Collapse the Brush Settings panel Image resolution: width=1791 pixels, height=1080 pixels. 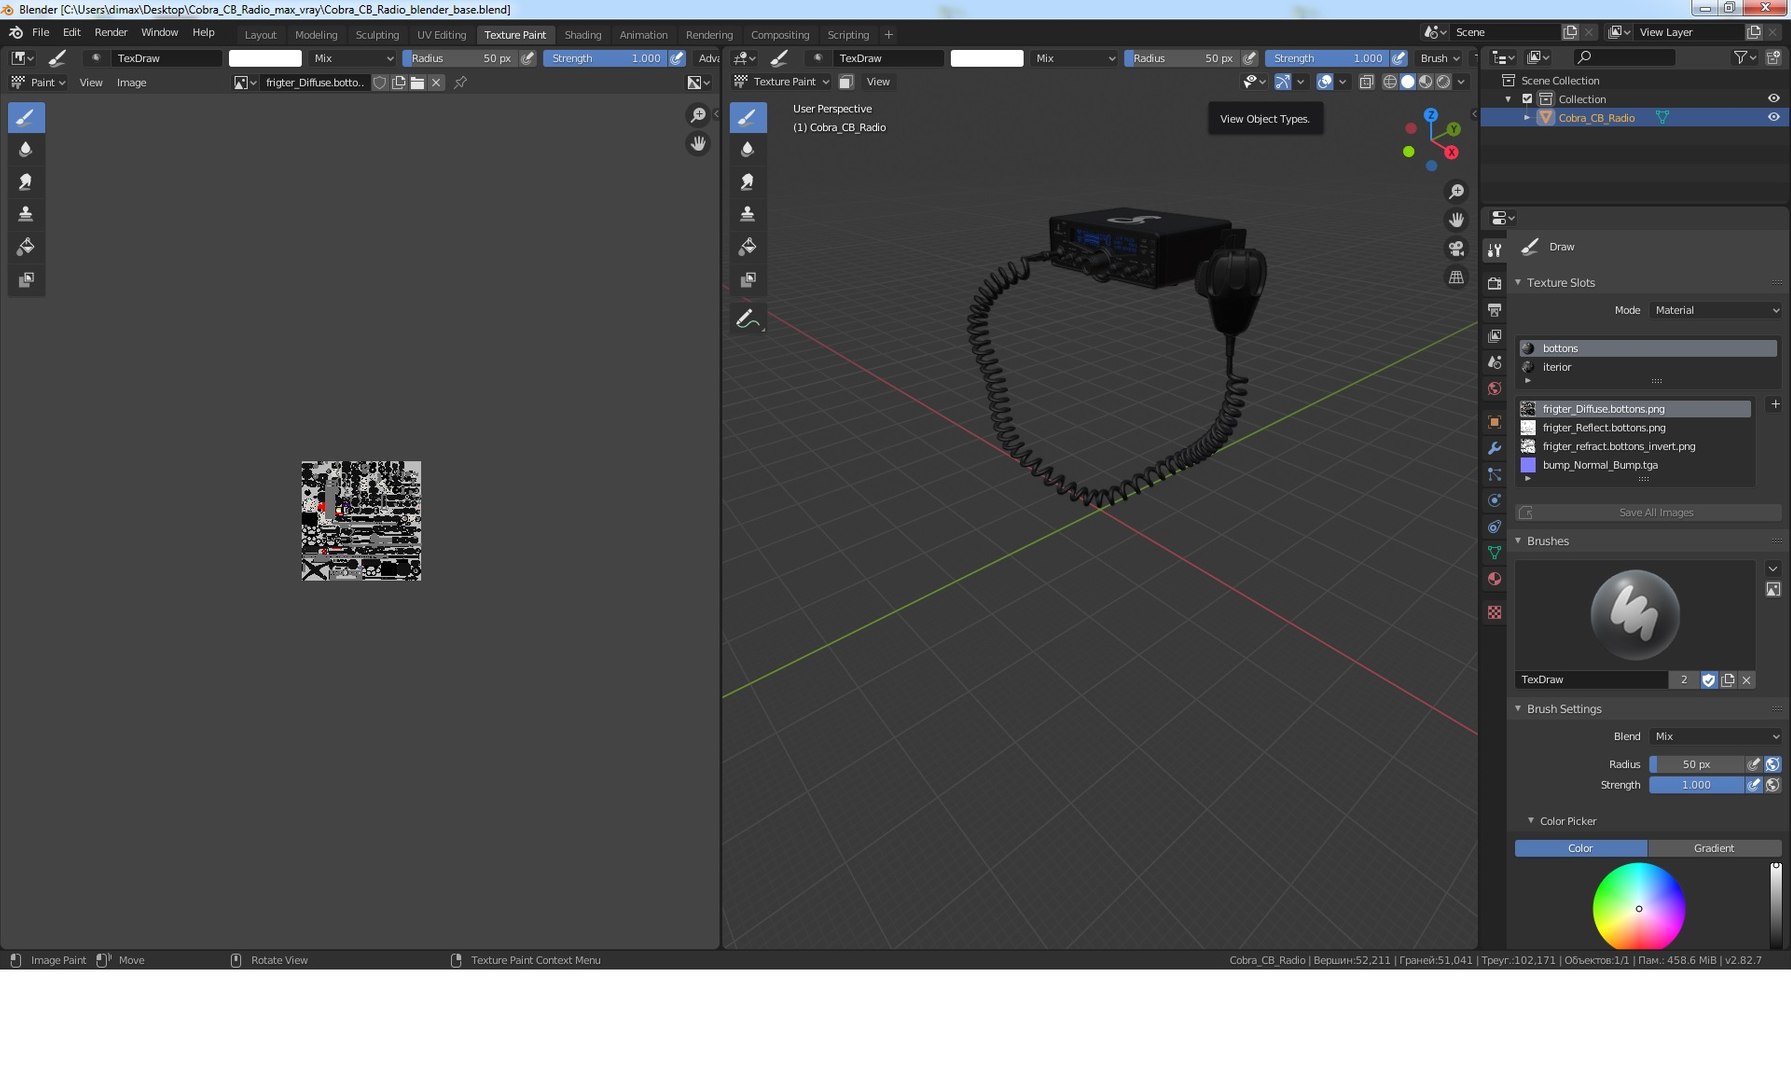1518,709
